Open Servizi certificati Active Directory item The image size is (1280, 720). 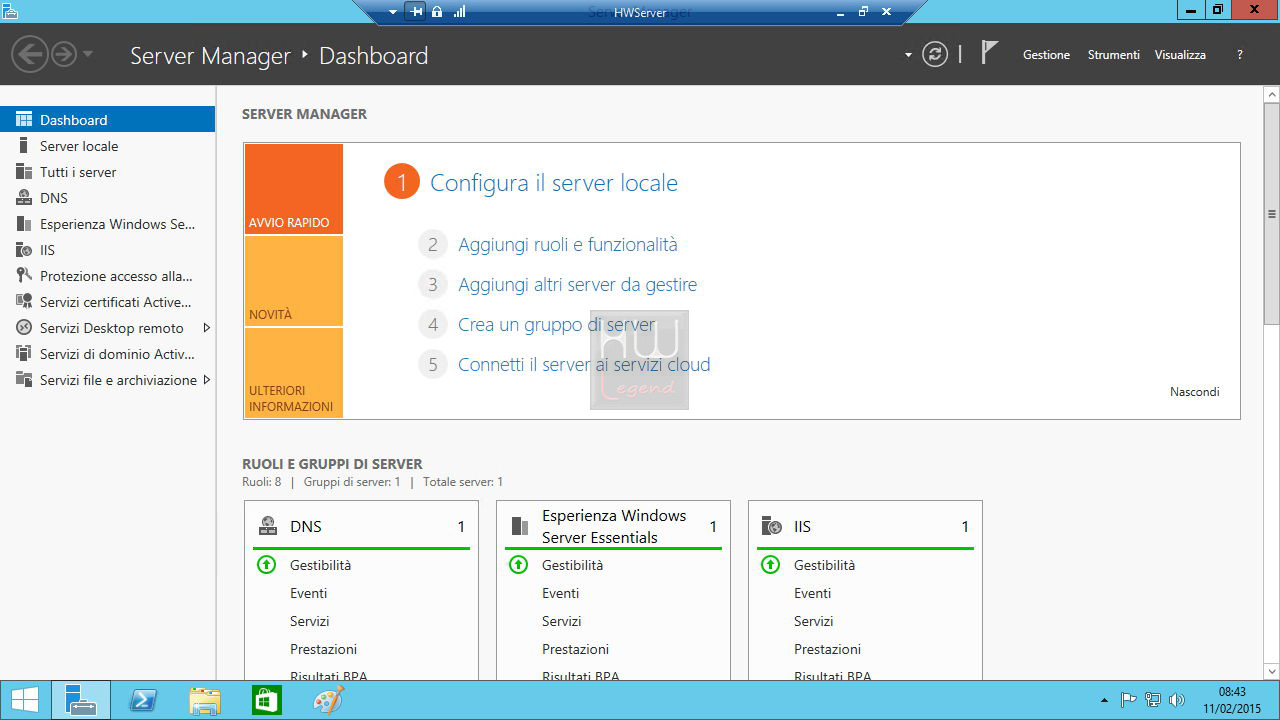tap(107, 302)
